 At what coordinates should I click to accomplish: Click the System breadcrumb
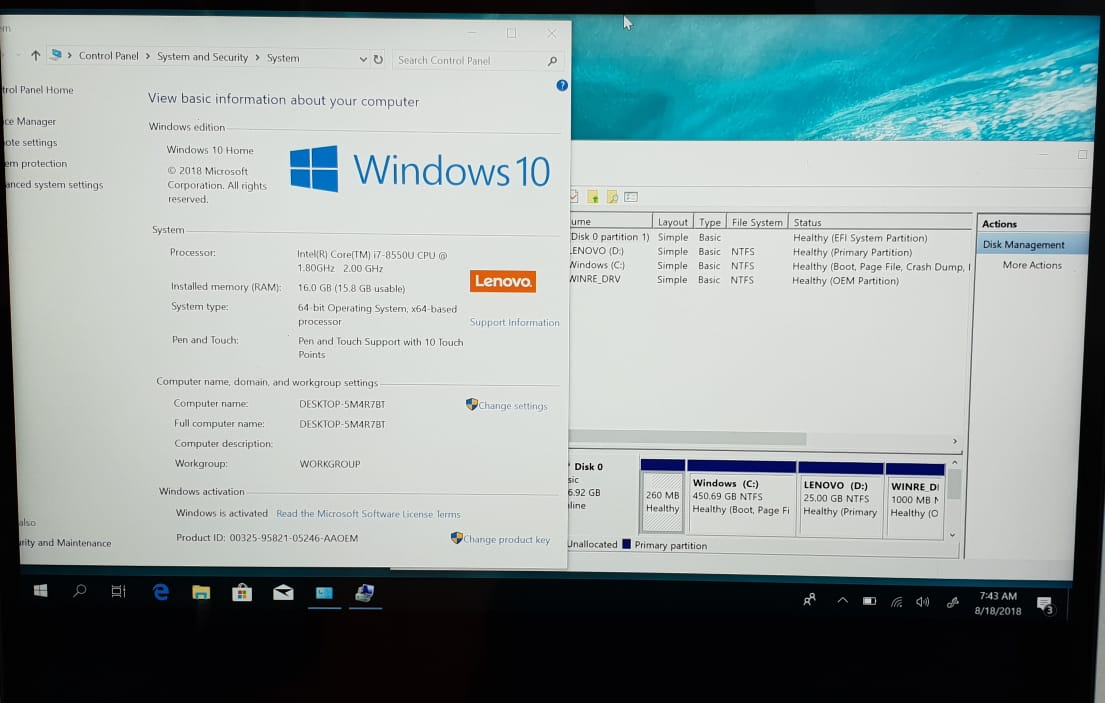(x=283, y=58)
